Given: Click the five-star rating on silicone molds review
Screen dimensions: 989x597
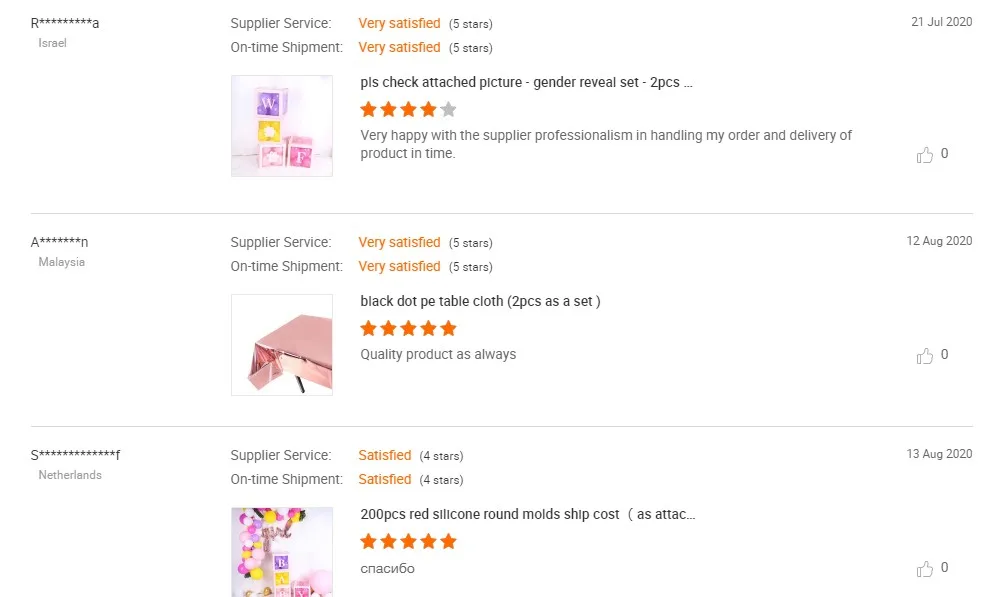Looking at the screenshot, I should coord(408,541).
